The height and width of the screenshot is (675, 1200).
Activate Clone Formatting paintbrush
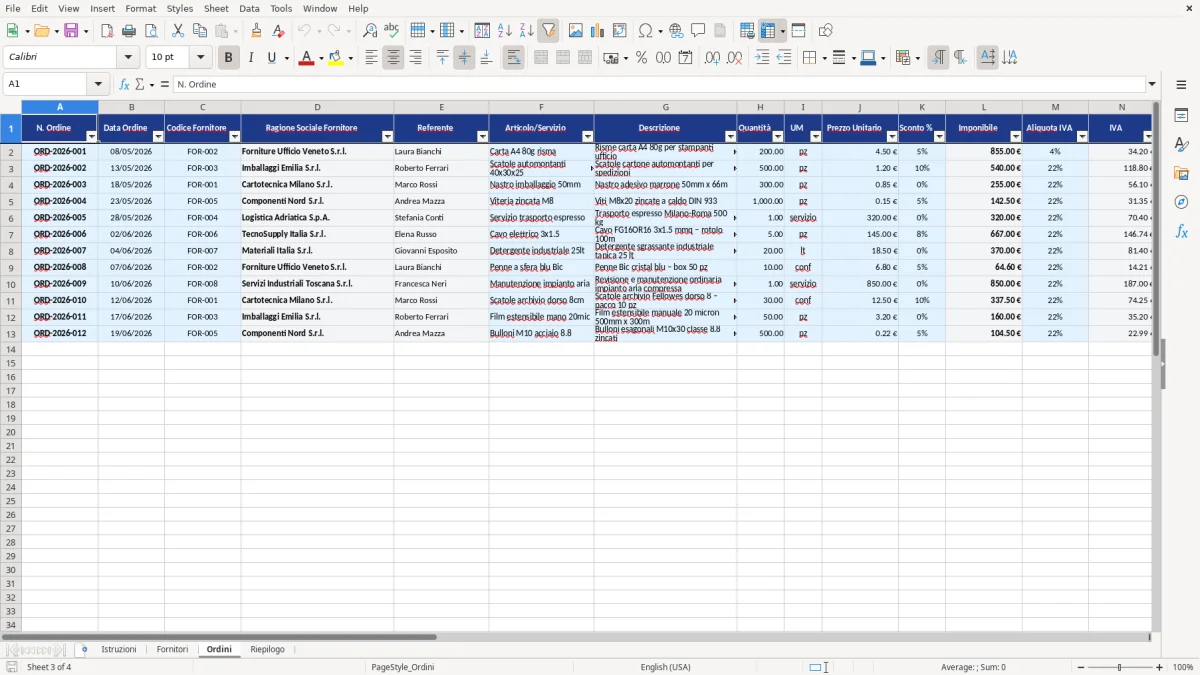pyautogui.click(x=256, y=31)
